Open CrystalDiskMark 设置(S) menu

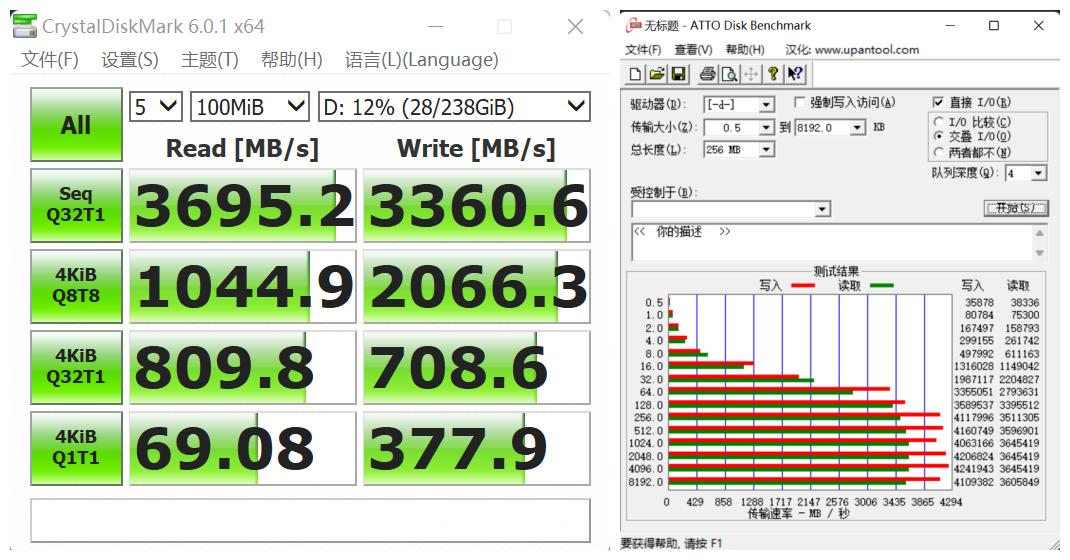[130, 60]
